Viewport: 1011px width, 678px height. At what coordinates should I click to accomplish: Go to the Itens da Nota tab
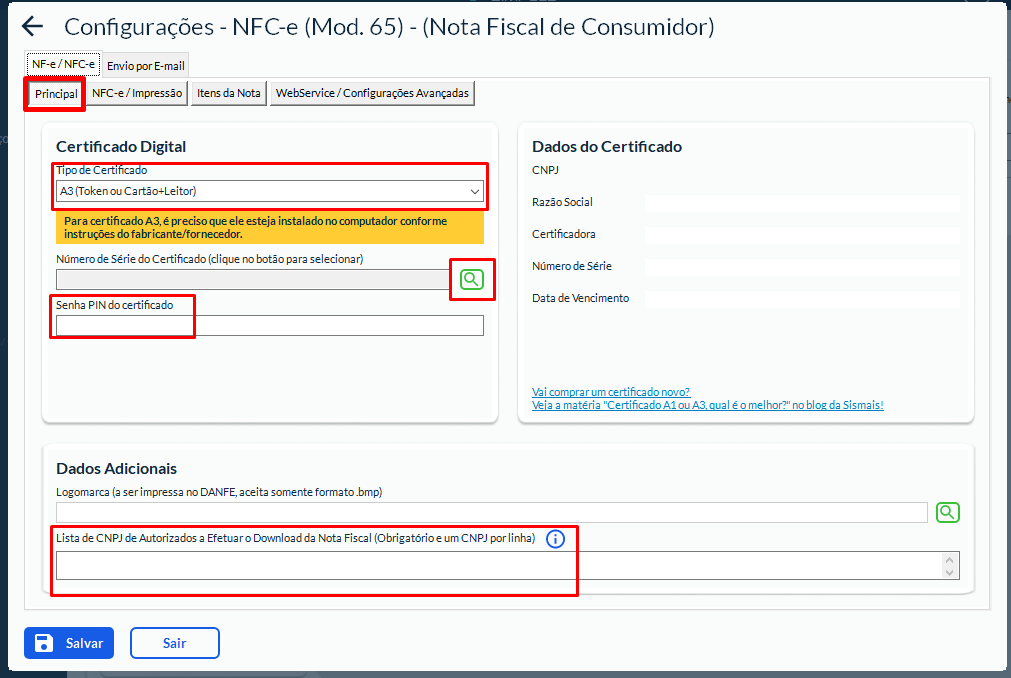(x=229, y=93)
